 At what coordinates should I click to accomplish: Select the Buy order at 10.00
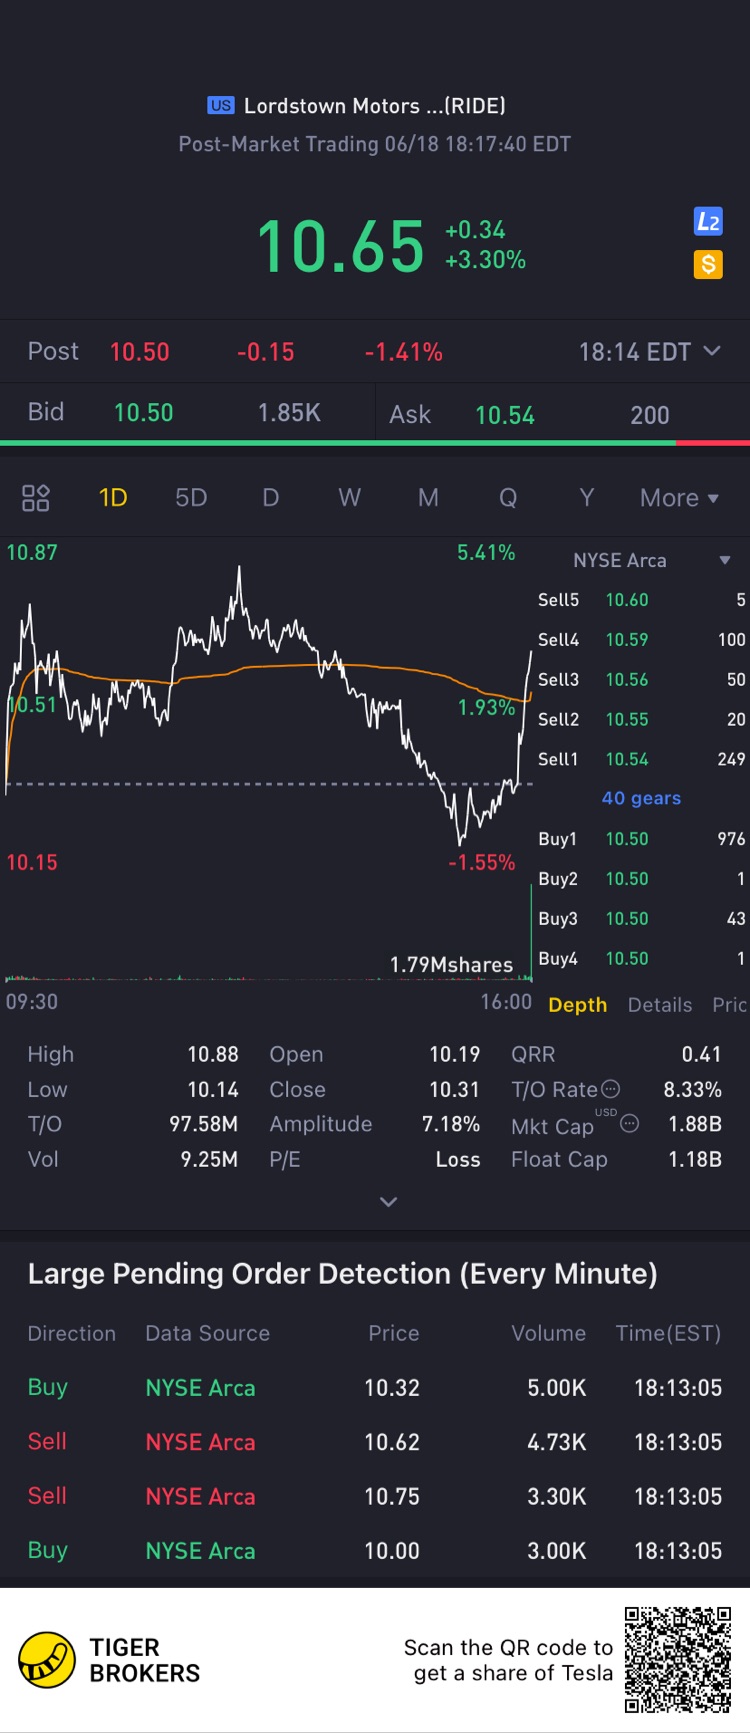375,1551
